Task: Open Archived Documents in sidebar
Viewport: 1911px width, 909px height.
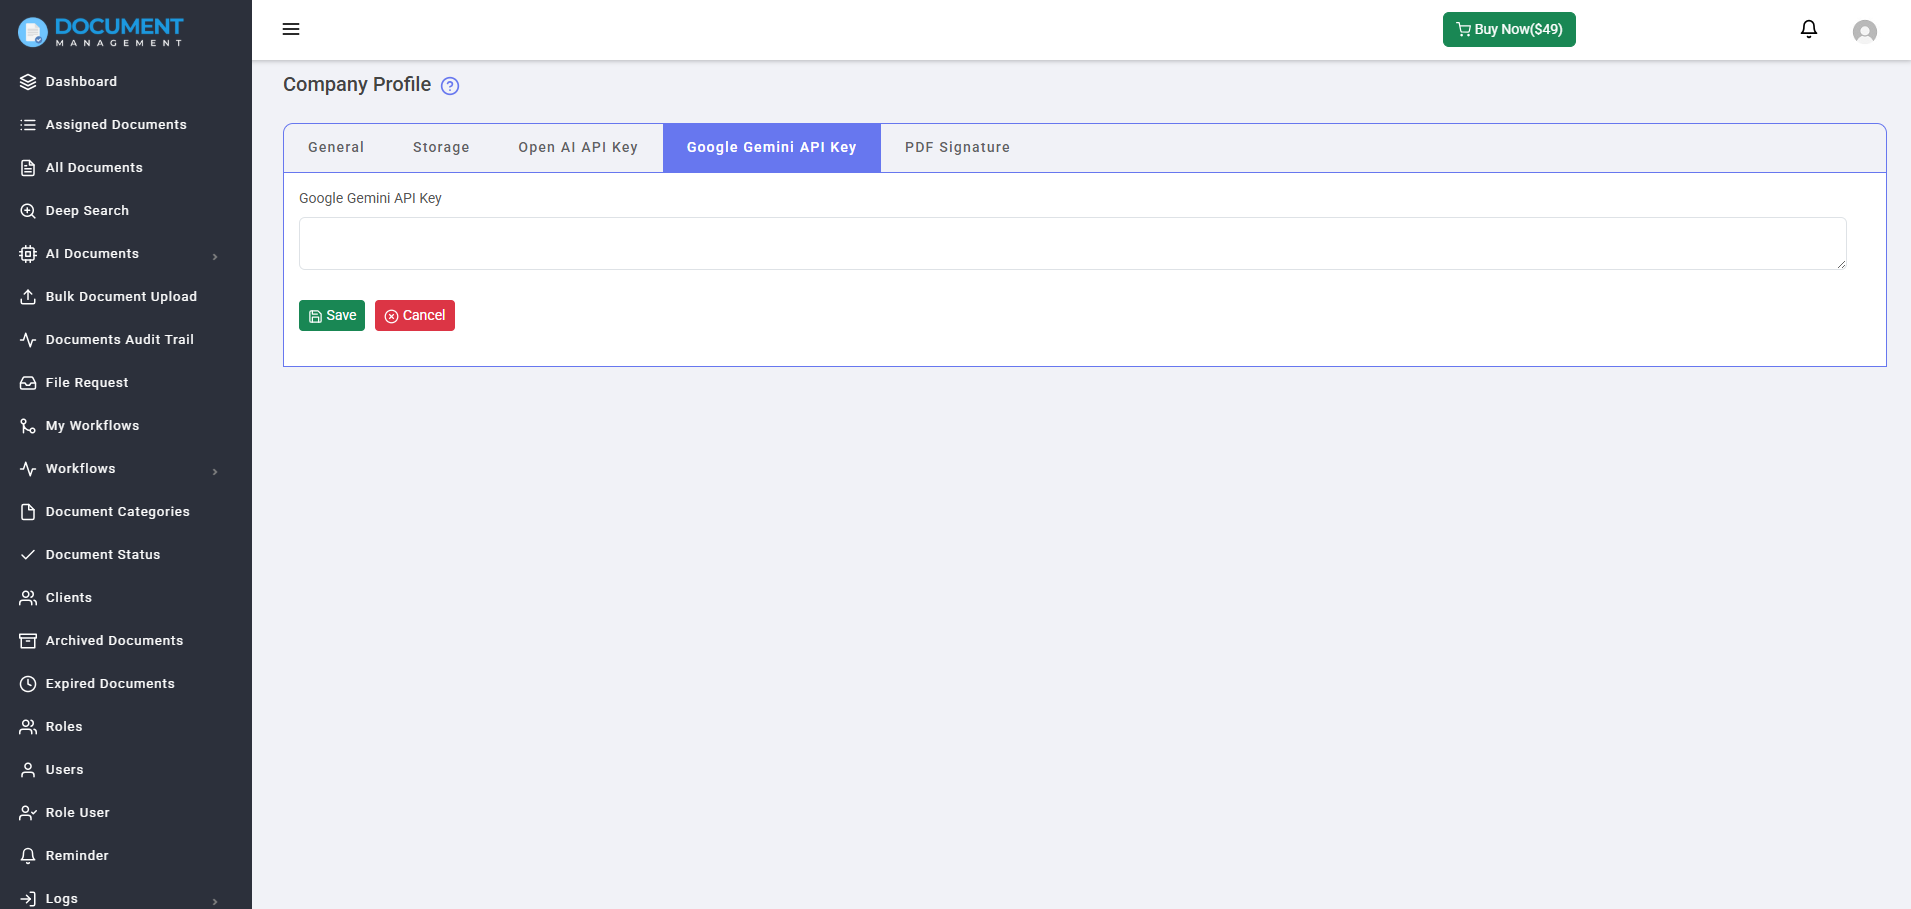Action: pos(114,641)
